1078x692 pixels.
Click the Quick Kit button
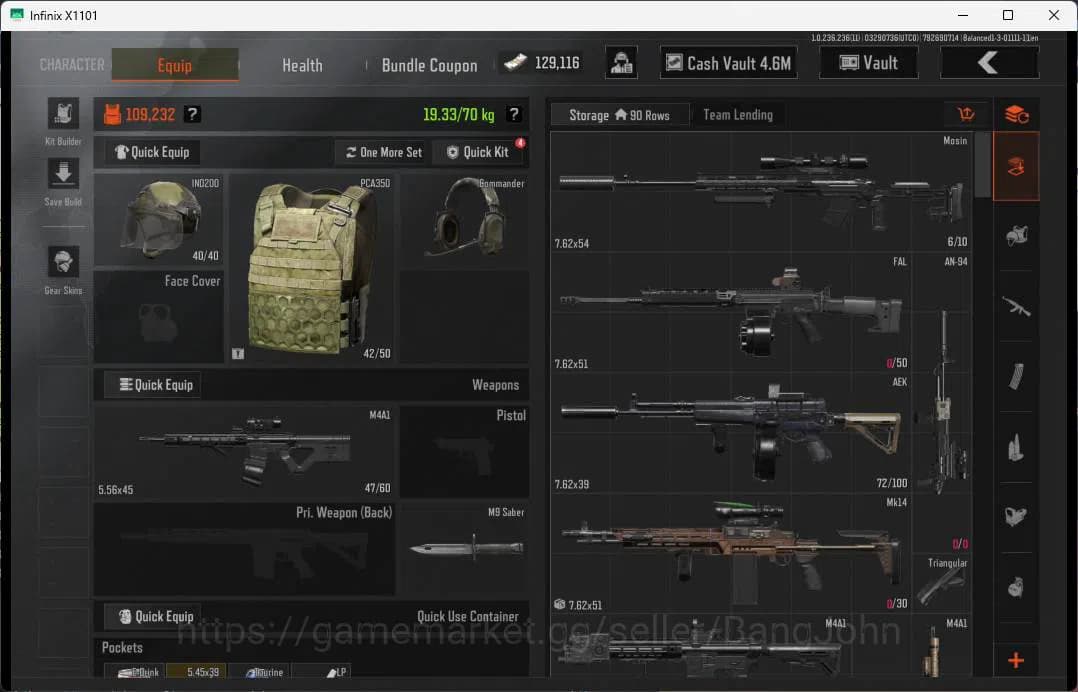pos(478,152)
